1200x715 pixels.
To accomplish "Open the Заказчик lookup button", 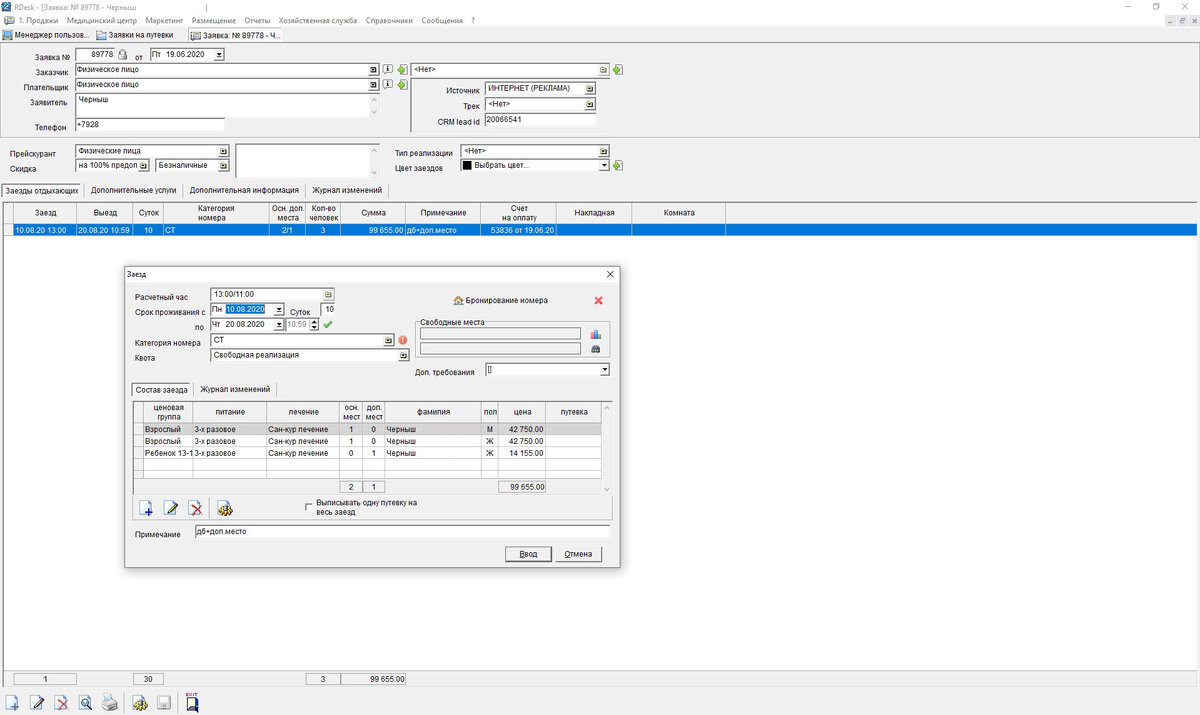I will [x=374, y=70].
